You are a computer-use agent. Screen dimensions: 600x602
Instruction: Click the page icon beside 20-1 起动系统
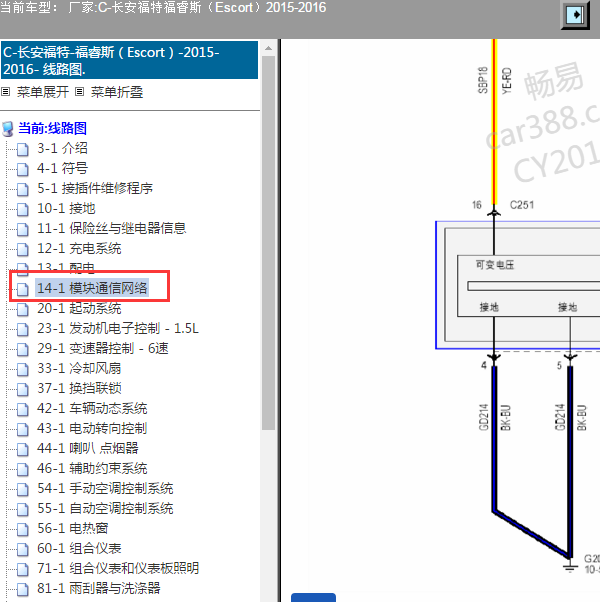(23, 309)
